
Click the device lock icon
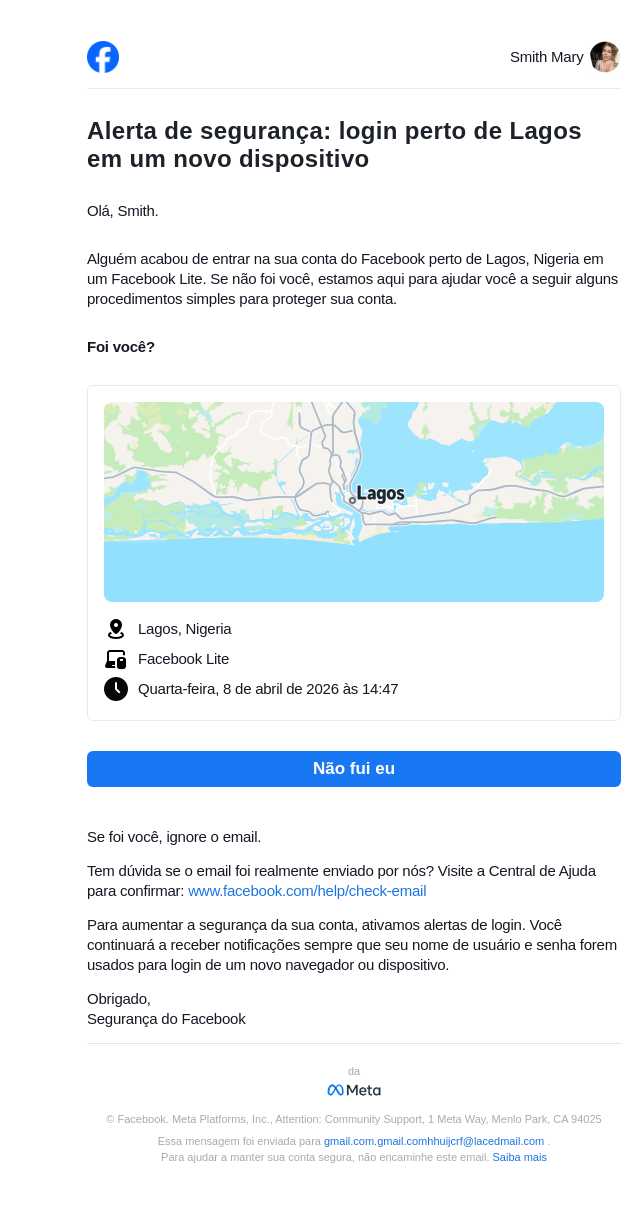tap(116, 659)
